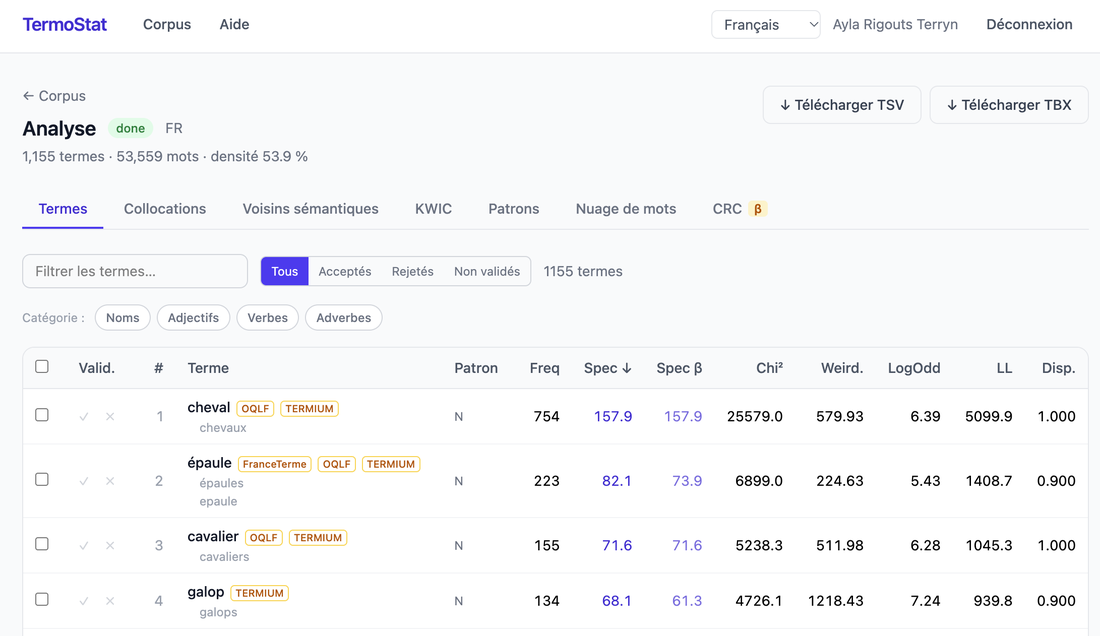Switch to the Voisins sémantiques tab

pos(311,209)
